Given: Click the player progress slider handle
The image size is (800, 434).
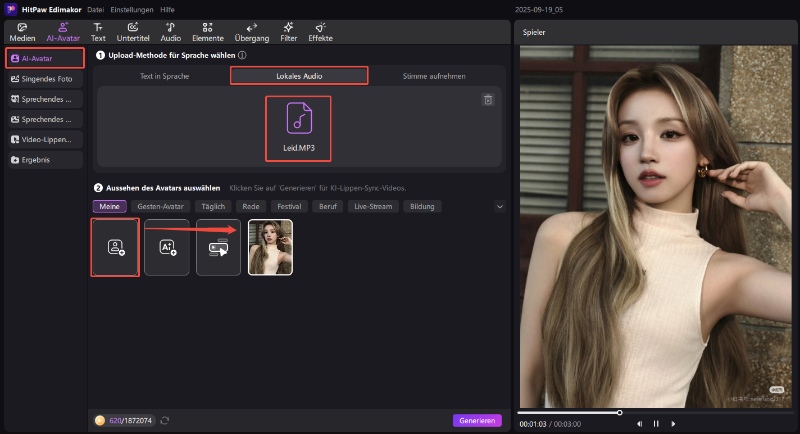Looking at the screenshot, I should coord(619,413).
